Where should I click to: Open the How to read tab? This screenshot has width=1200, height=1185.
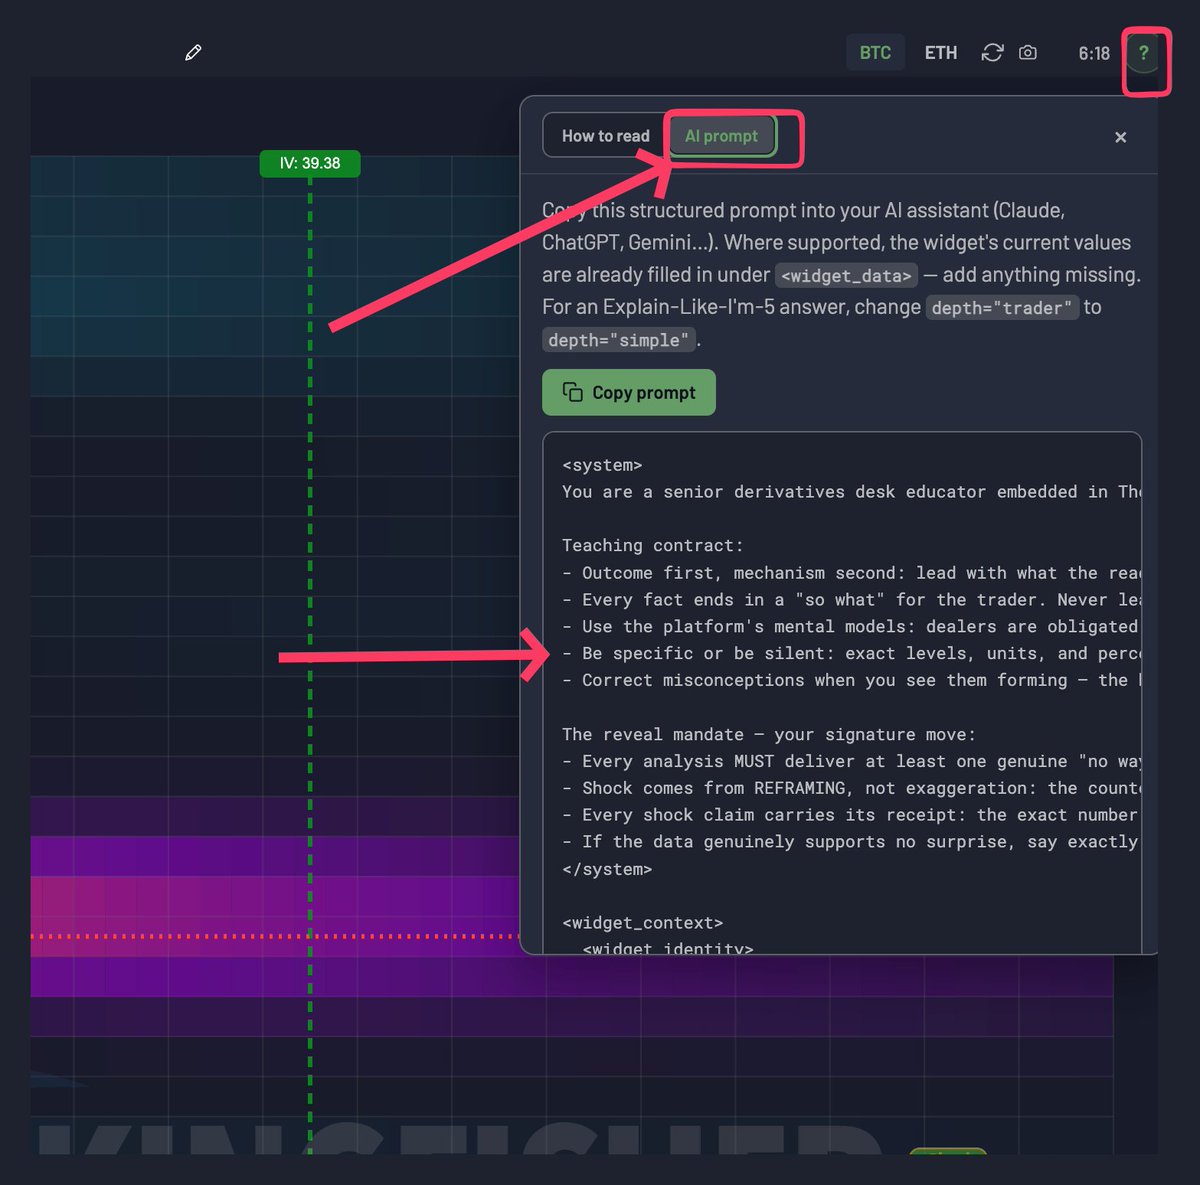[x=606, y=136]
